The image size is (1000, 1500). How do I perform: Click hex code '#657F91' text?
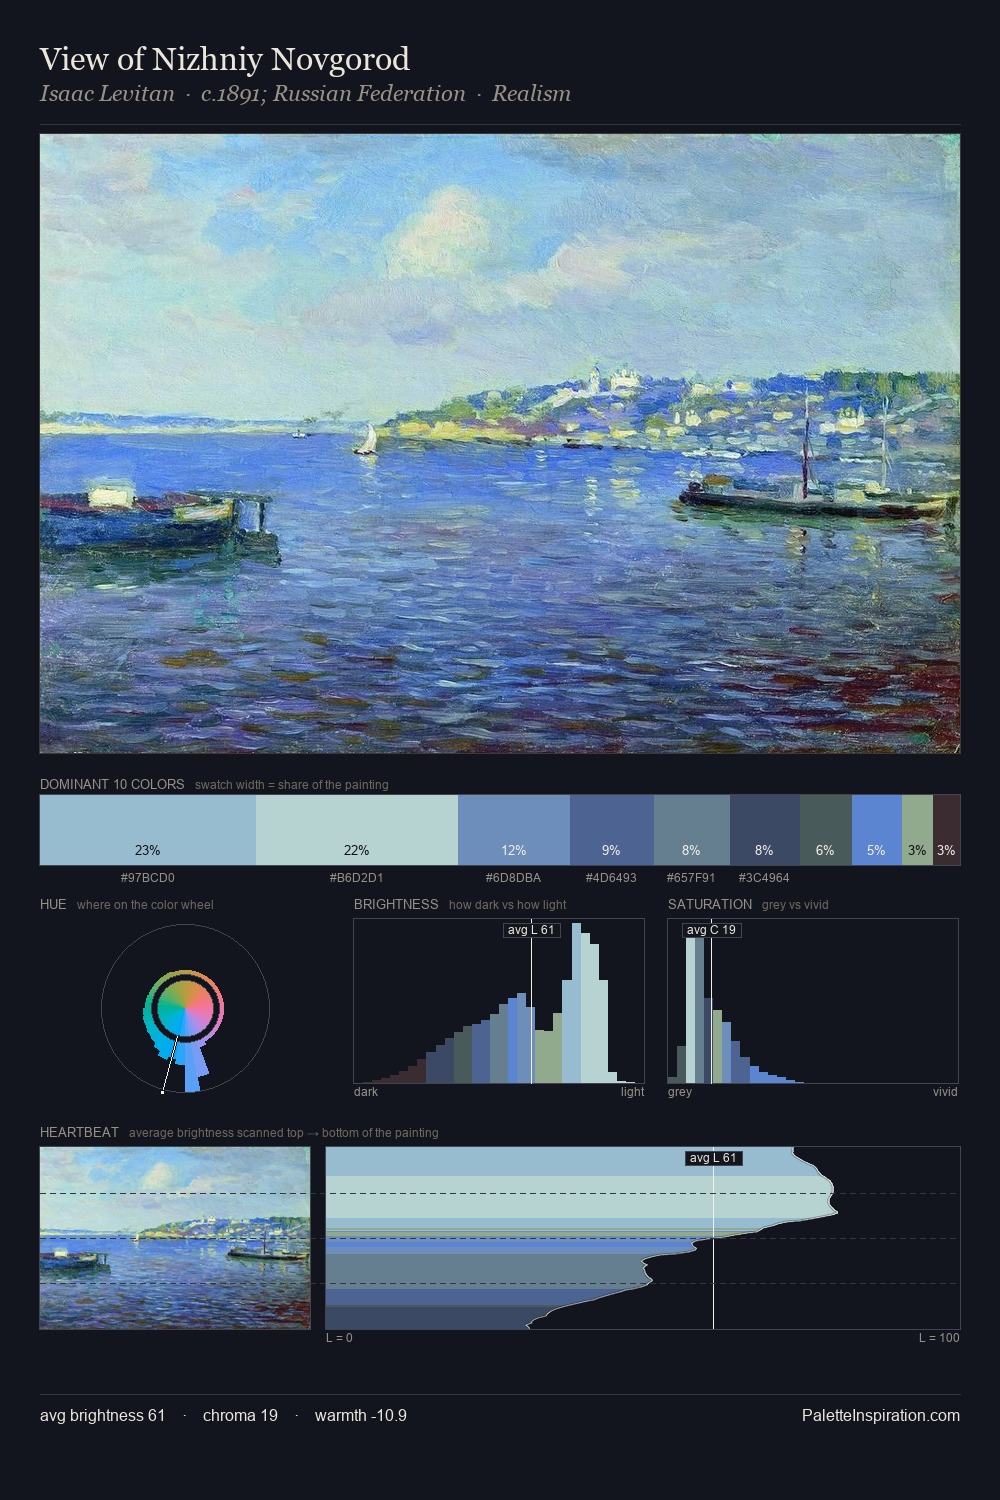click(691, 878)
